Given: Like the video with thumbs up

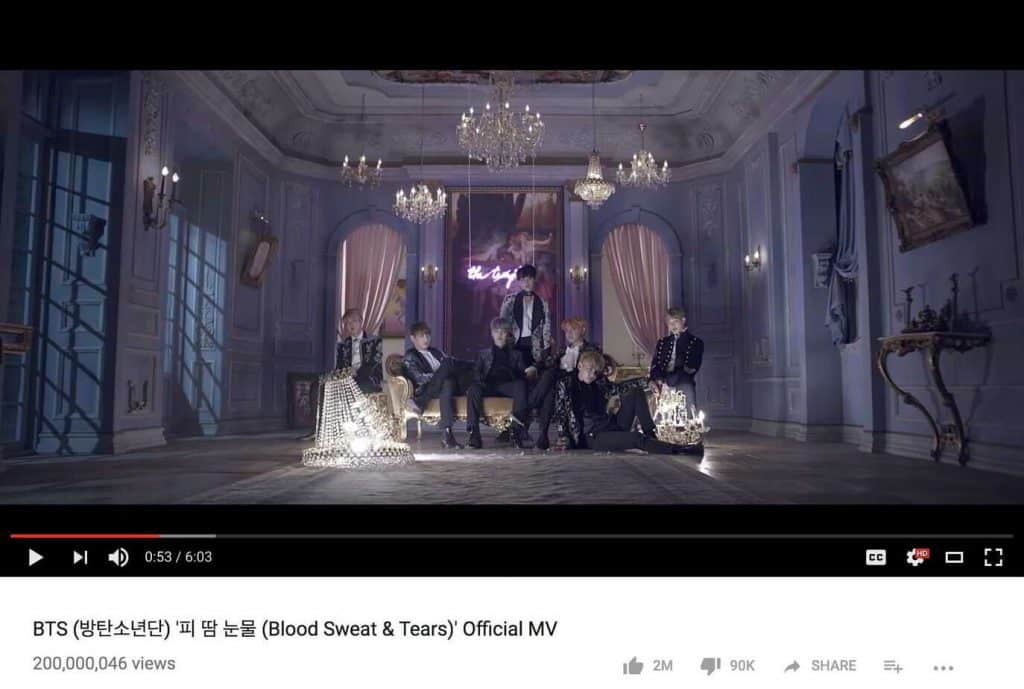Looking at the screenshot, I should [633, 665].
